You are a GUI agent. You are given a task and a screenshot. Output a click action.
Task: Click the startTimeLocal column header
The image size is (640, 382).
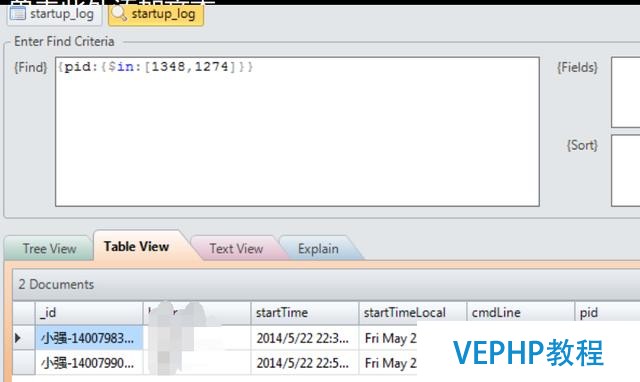tap(413, 313)
